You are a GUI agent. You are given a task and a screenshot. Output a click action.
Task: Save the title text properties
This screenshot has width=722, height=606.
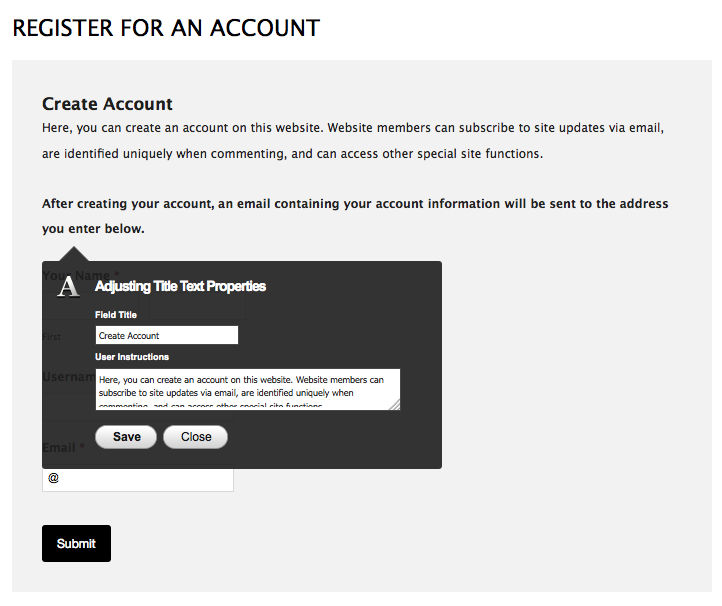pos(126,437)
